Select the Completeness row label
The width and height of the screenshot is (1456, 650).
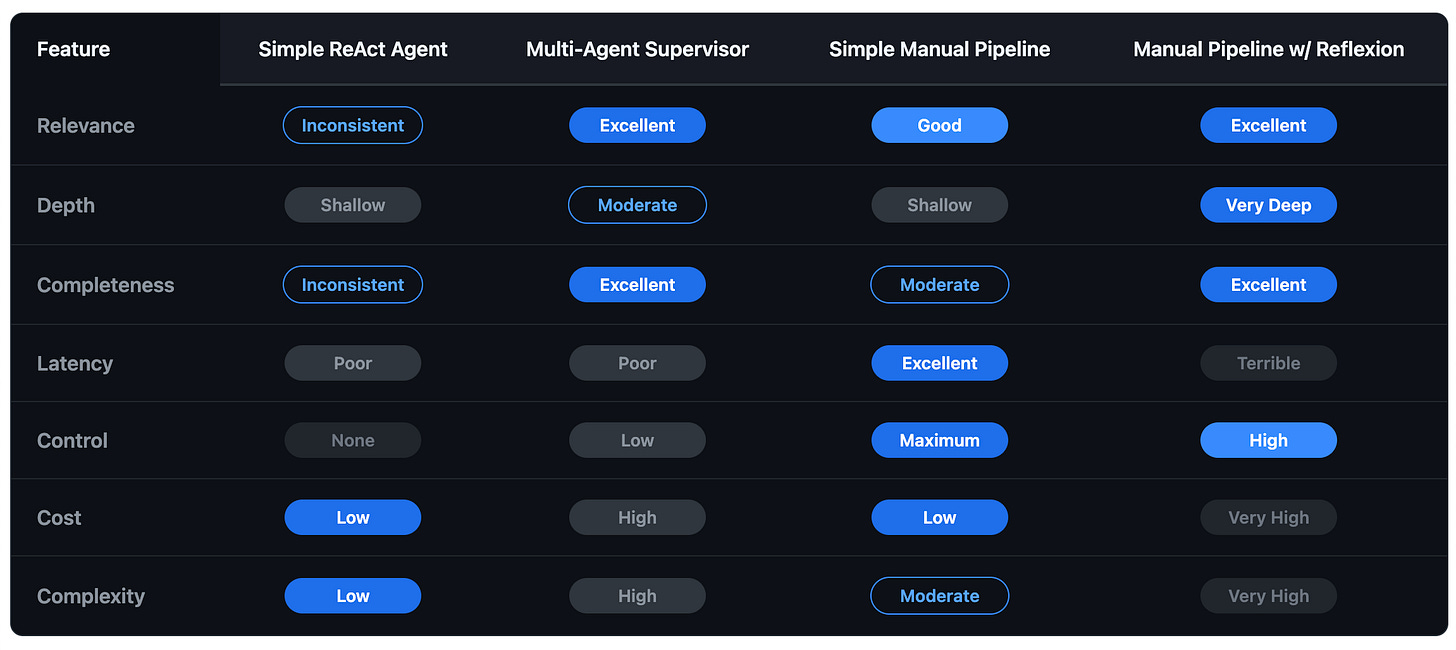click(x=105, y=285)
